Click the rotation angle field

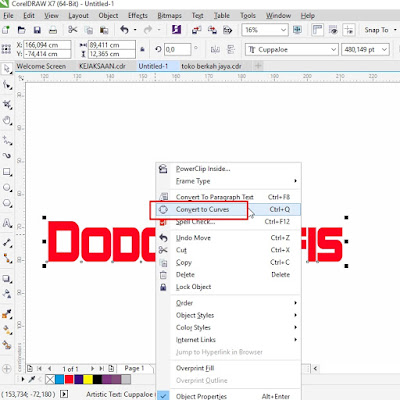[x=177, y=50]
